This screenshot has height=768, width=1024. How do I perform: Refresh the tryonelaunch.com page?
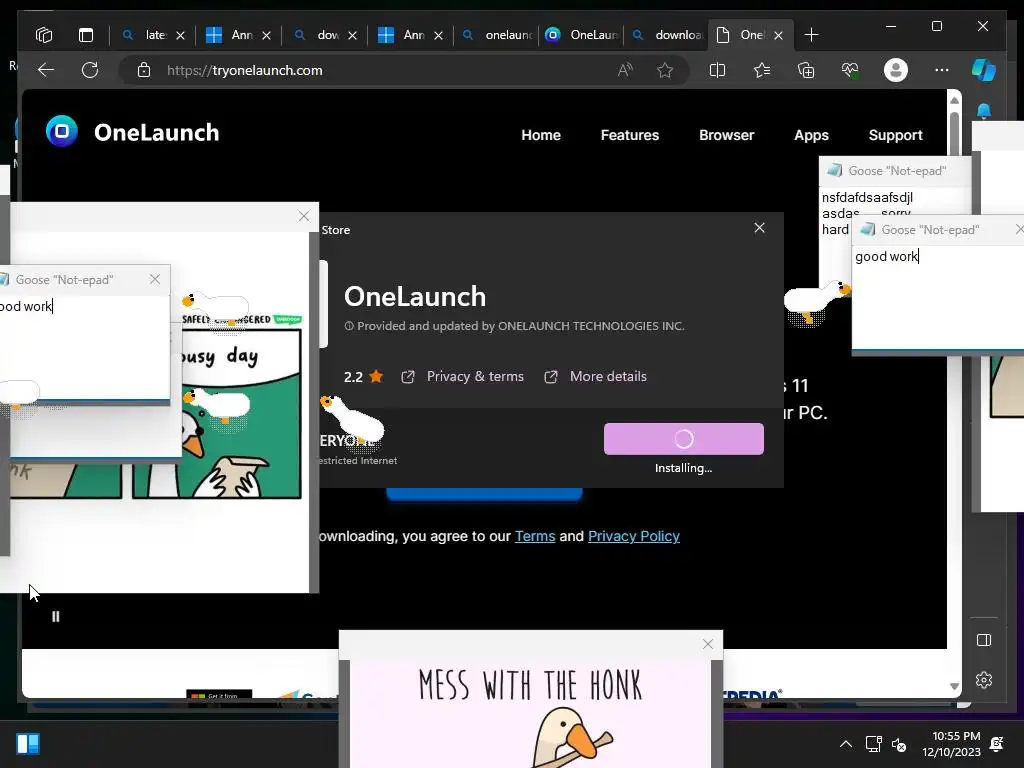pos(90,70)
